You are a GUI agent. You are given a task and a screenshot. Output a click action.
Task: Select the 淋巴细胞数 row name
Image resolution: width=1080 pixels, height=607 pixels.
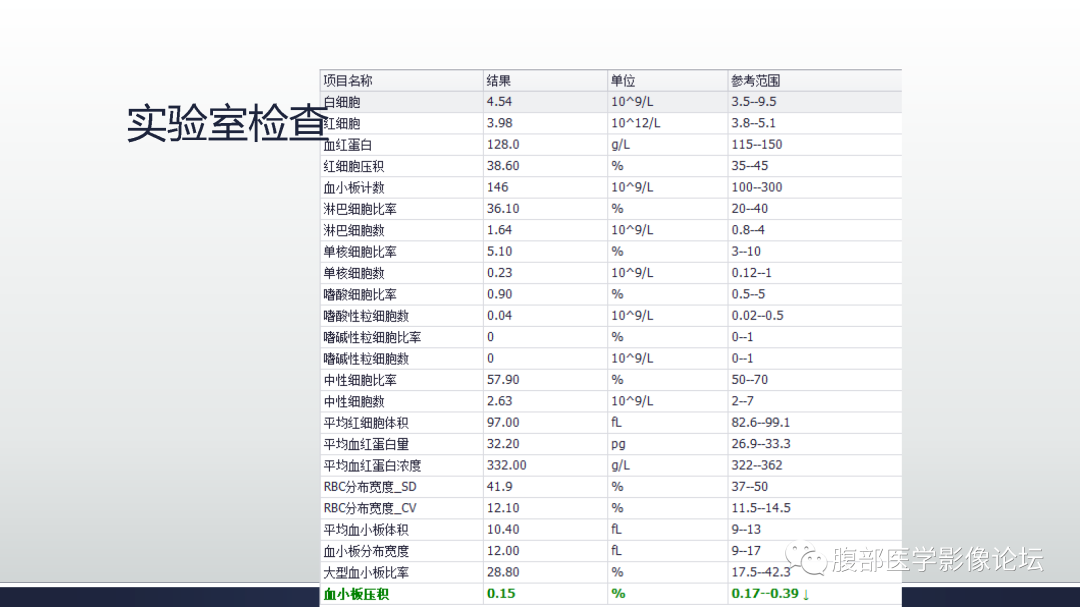point(354,230)
